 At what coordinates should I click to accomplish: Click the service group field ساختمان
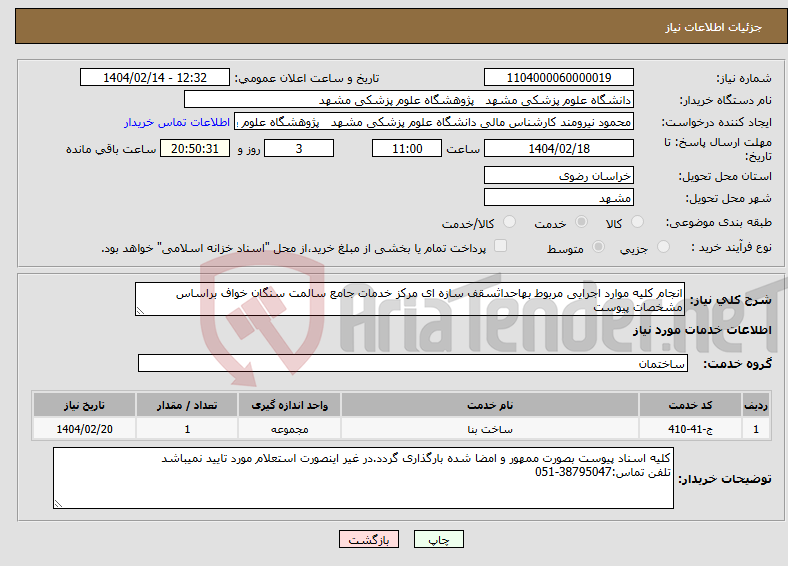point(413,363)
